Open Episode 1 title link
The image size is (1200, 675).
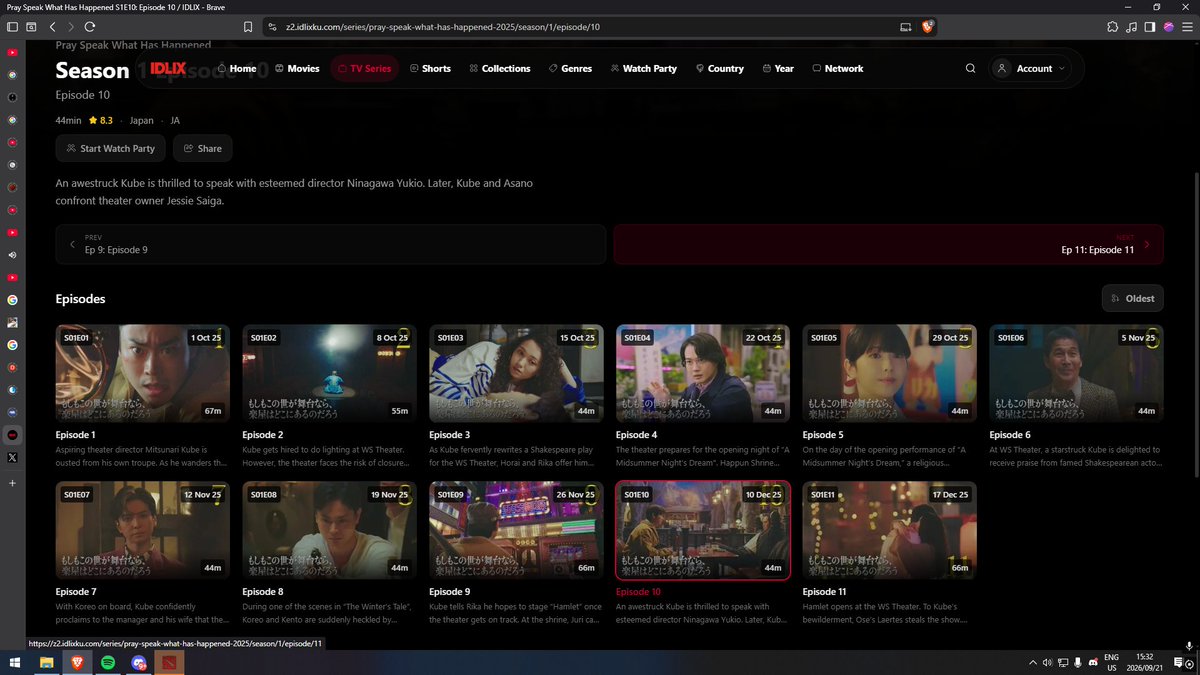click(x=76, y=435)
